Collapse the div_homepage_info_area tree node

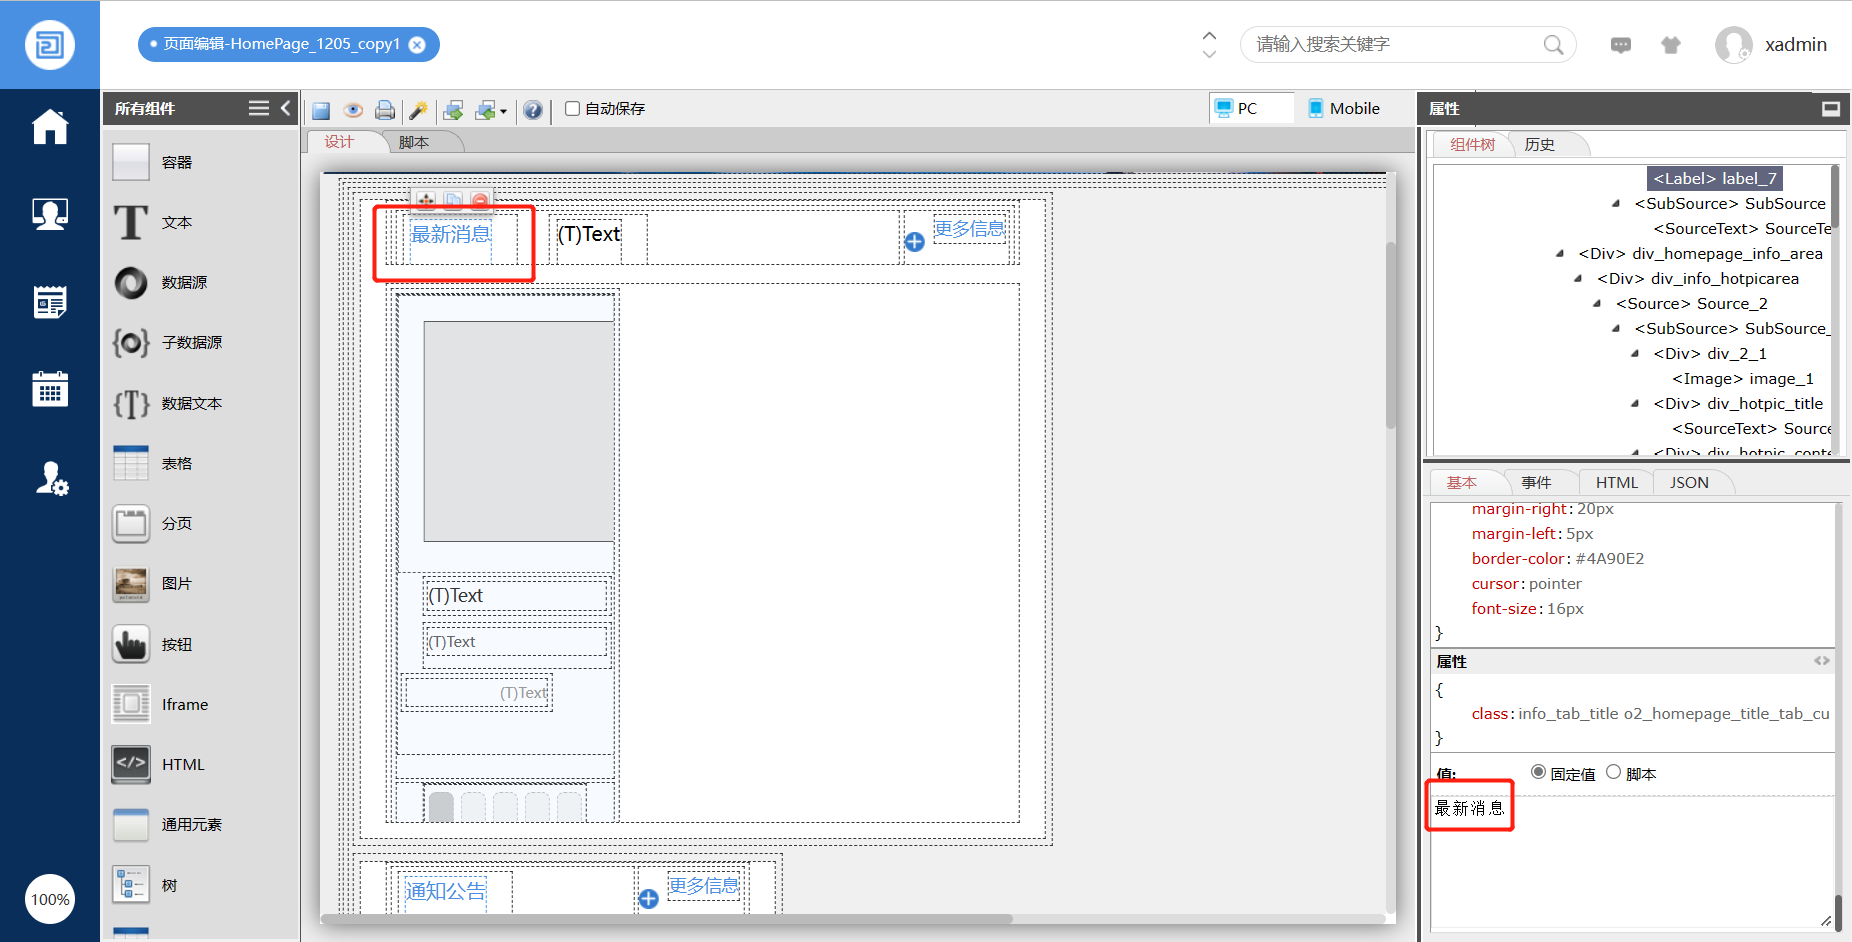pyautogui.click(x=1560, y=254)
